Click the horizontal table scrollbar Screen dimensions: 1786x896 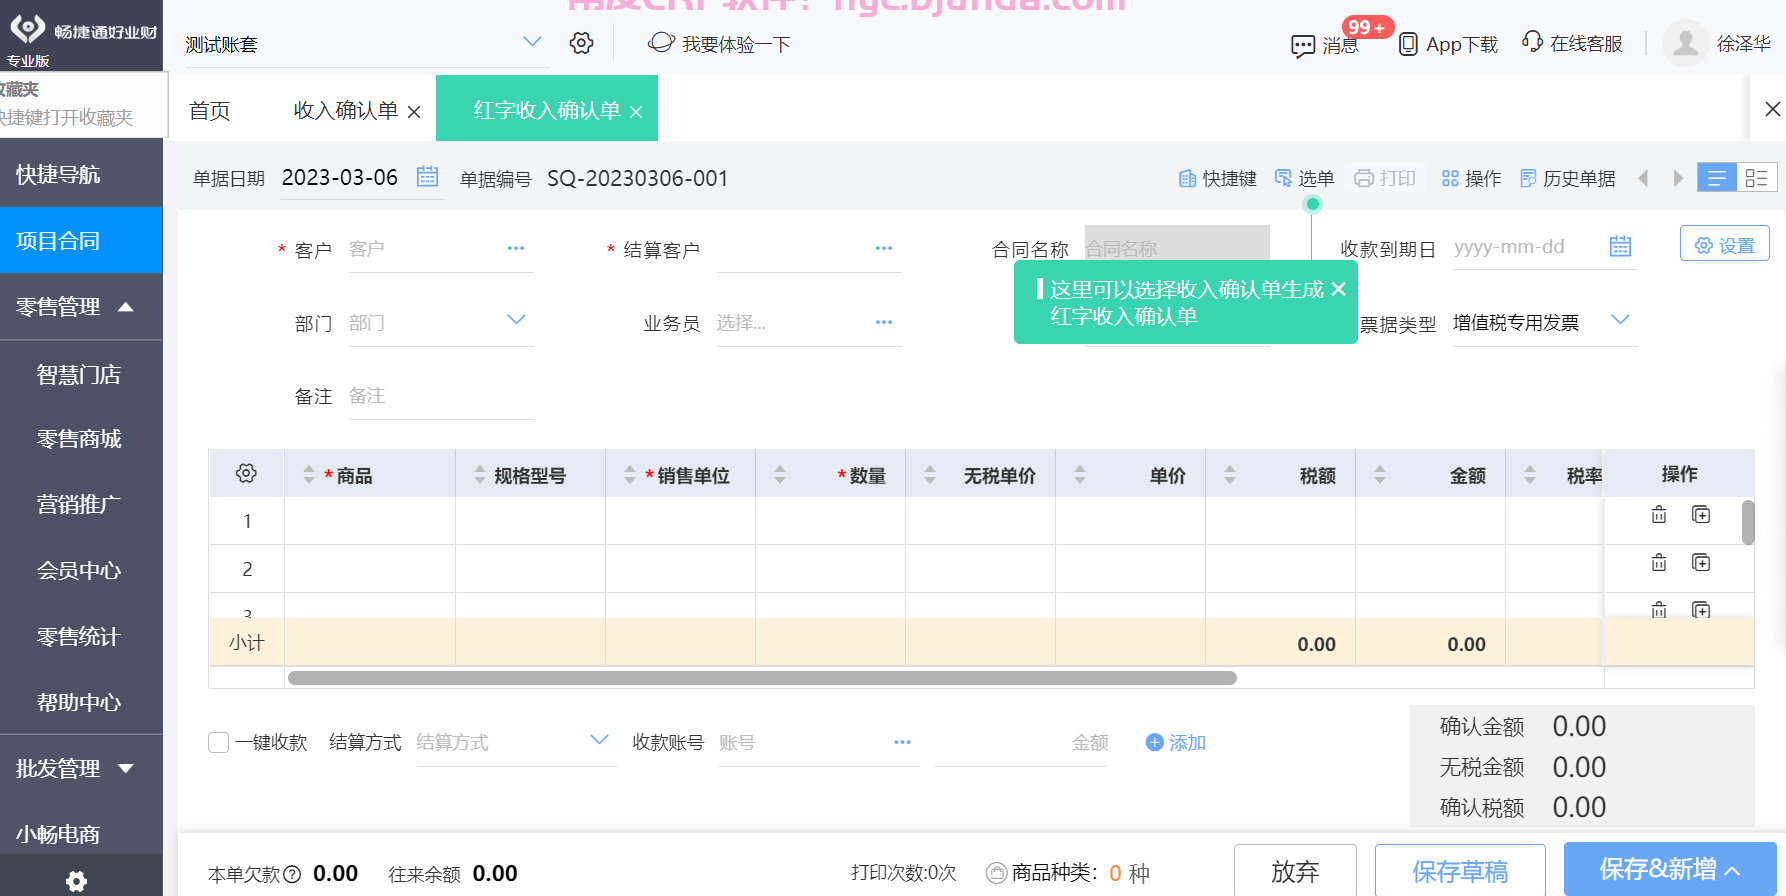click(762, 678)
